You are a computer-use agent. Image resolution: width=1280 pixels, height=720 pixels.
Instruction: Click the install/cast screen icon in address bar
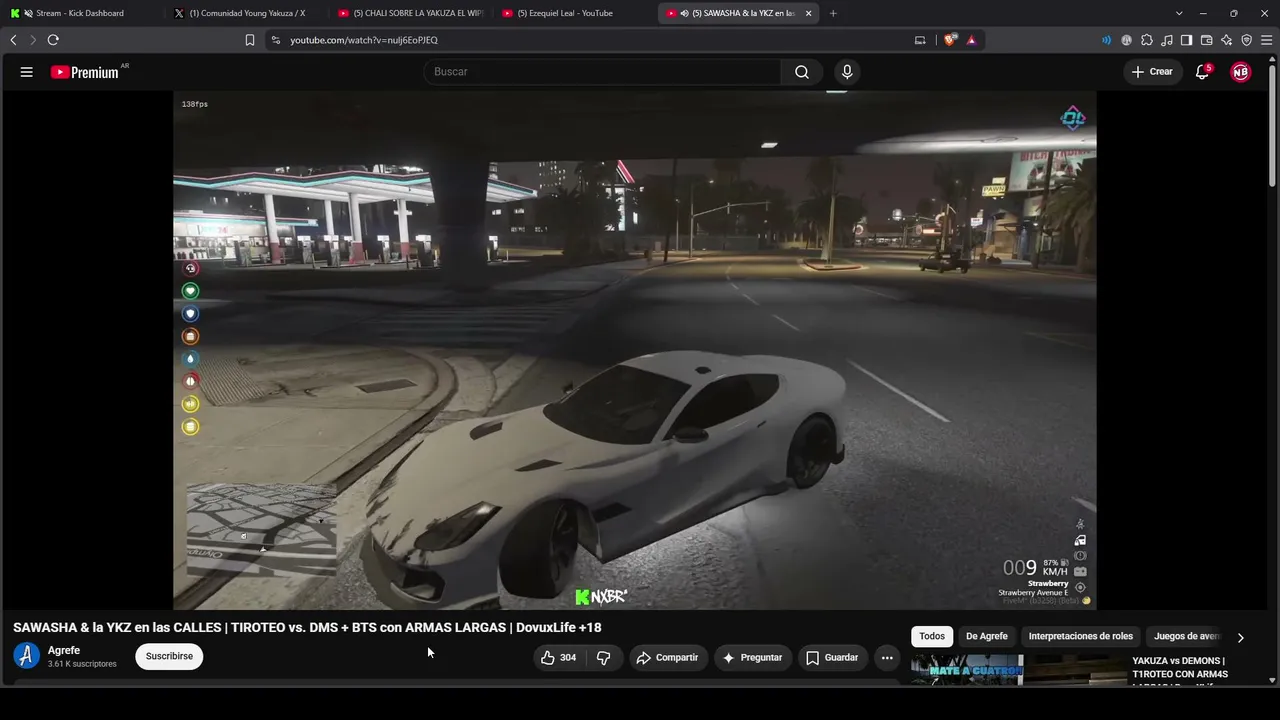click(x=920, y=40)
